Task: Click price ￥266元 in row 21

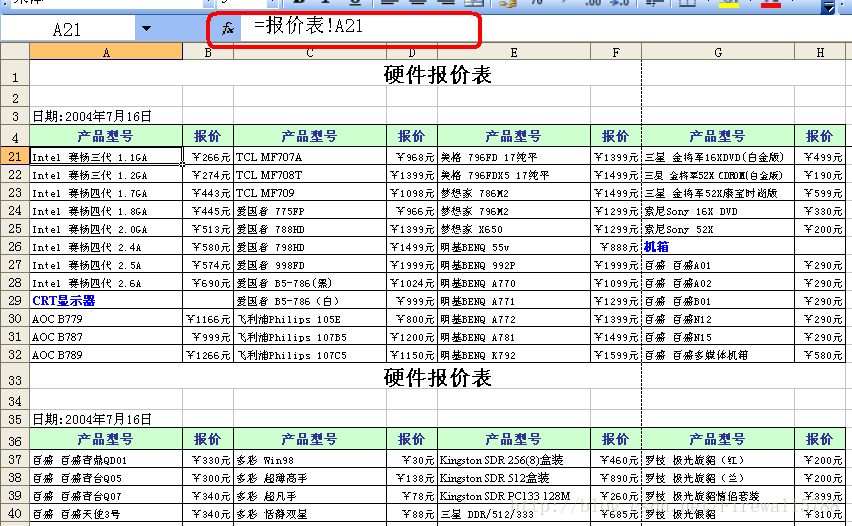Action: tap(208, 156)
